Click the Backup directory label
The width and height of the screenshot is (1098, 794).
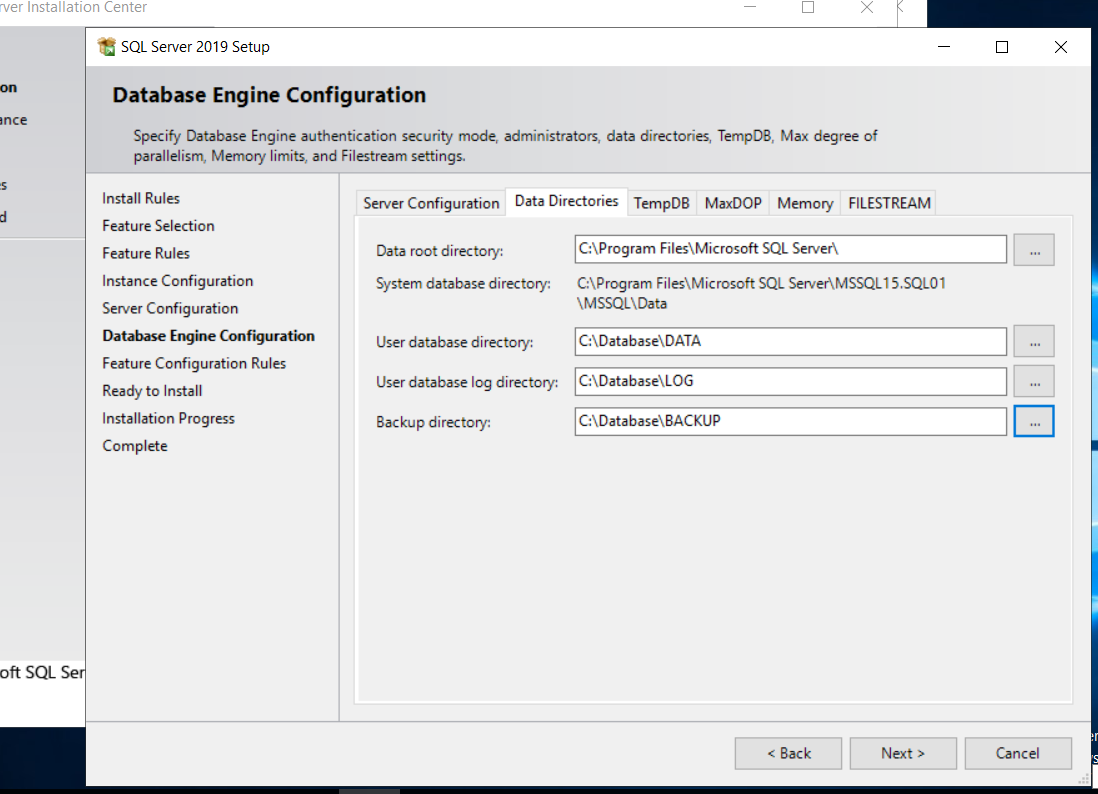pyautogui.click(x=433, y=422)
